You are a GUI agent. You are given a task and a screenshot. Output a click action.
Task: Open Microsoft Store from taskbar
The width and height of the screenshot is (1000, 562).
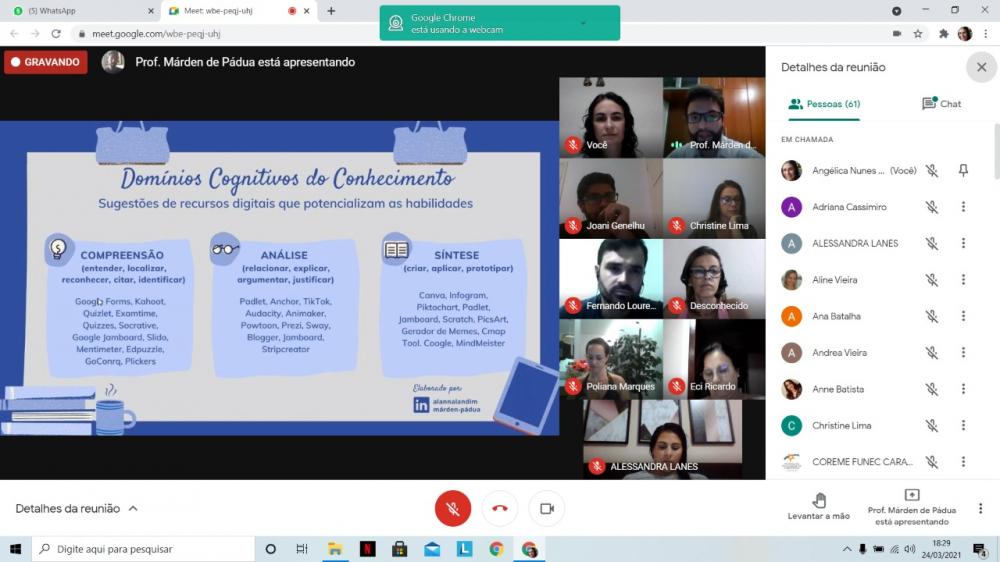(x=400, y=549)
